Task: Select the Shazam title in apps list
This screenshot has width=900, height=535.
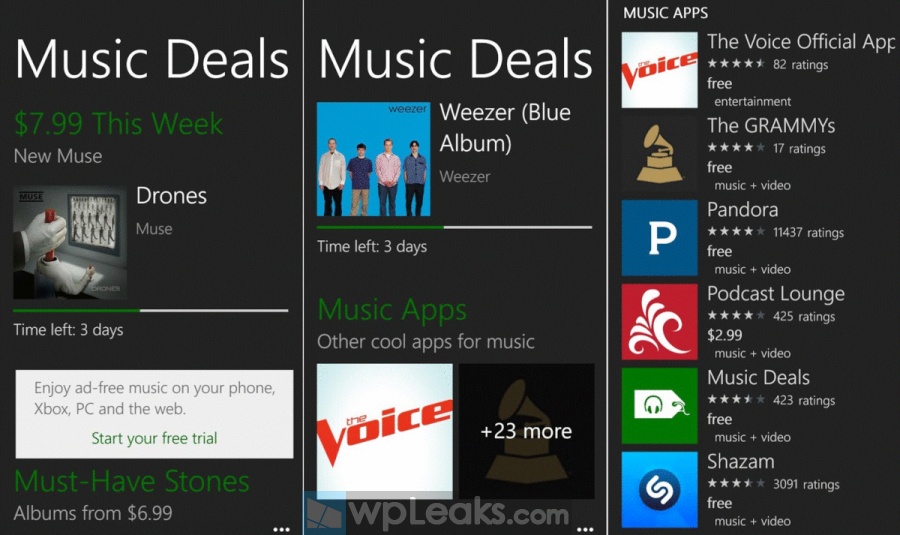Action: (x=741, y=462)
